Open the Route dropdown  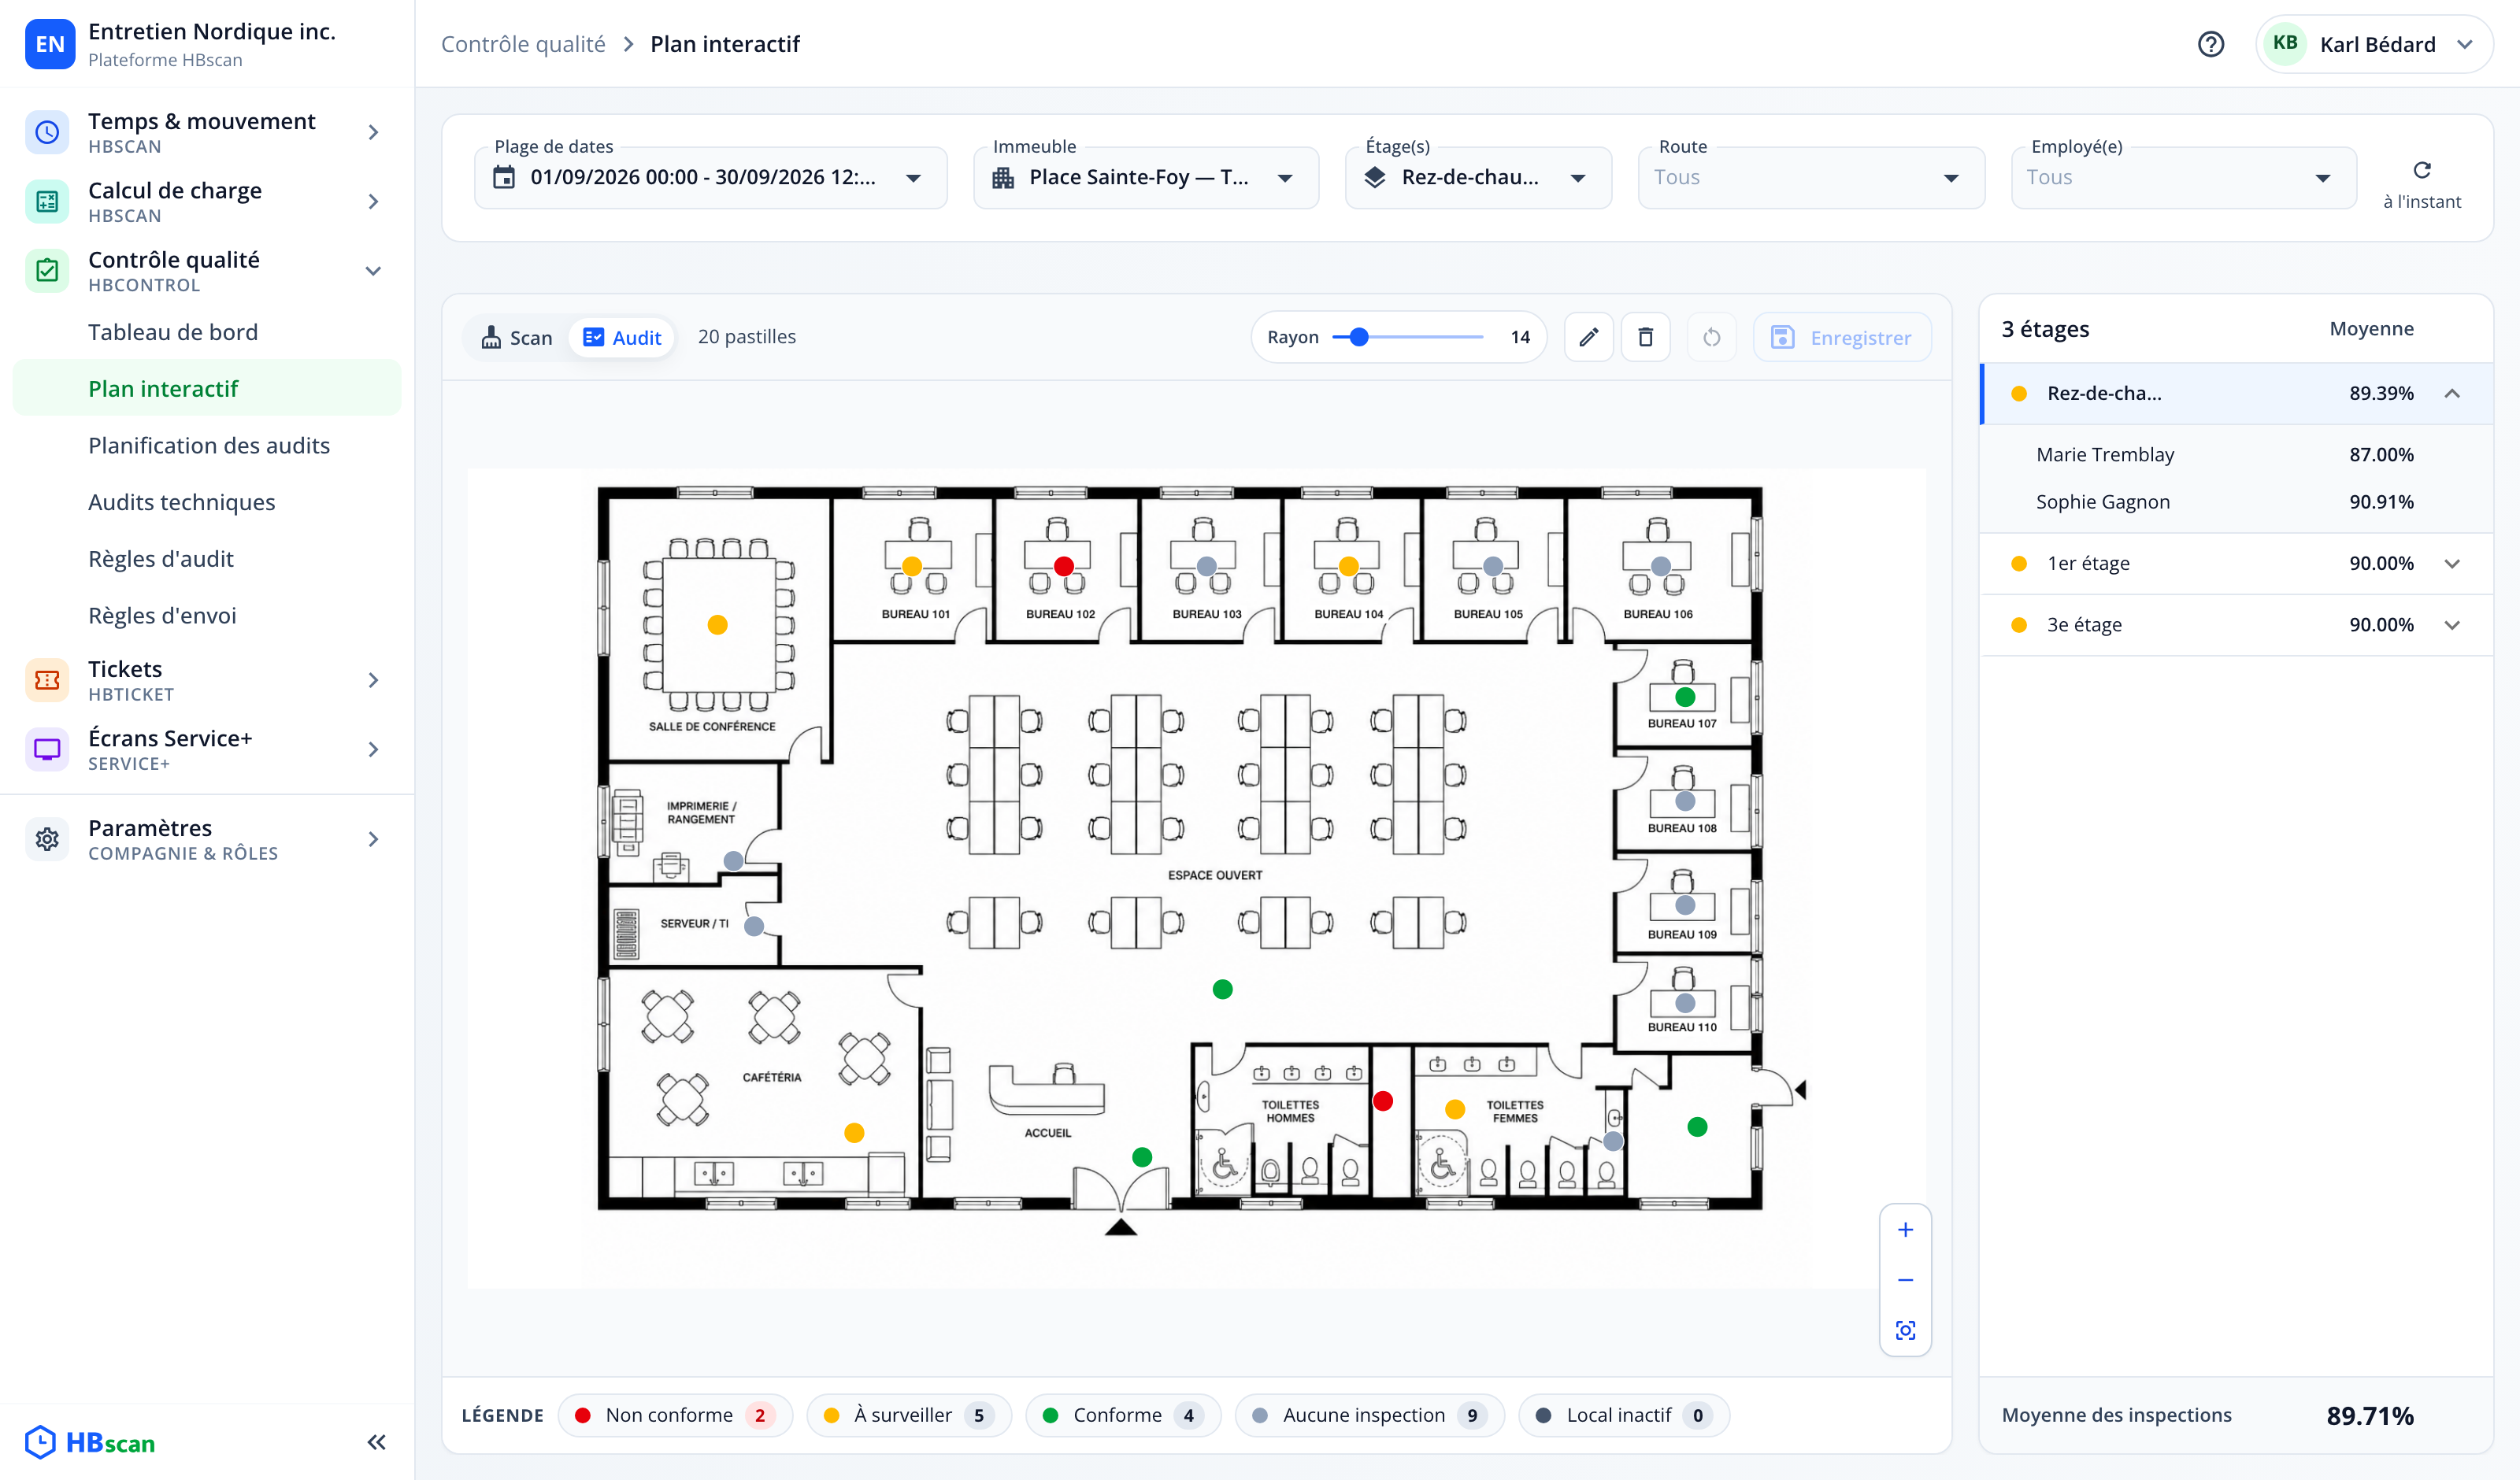click(x=1811, y=178)
